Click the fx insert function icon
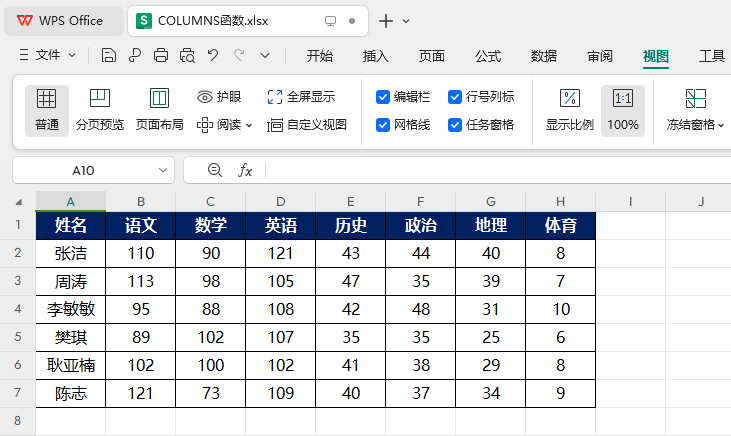The height and width of the screenshot is (436, 731). 245,170
